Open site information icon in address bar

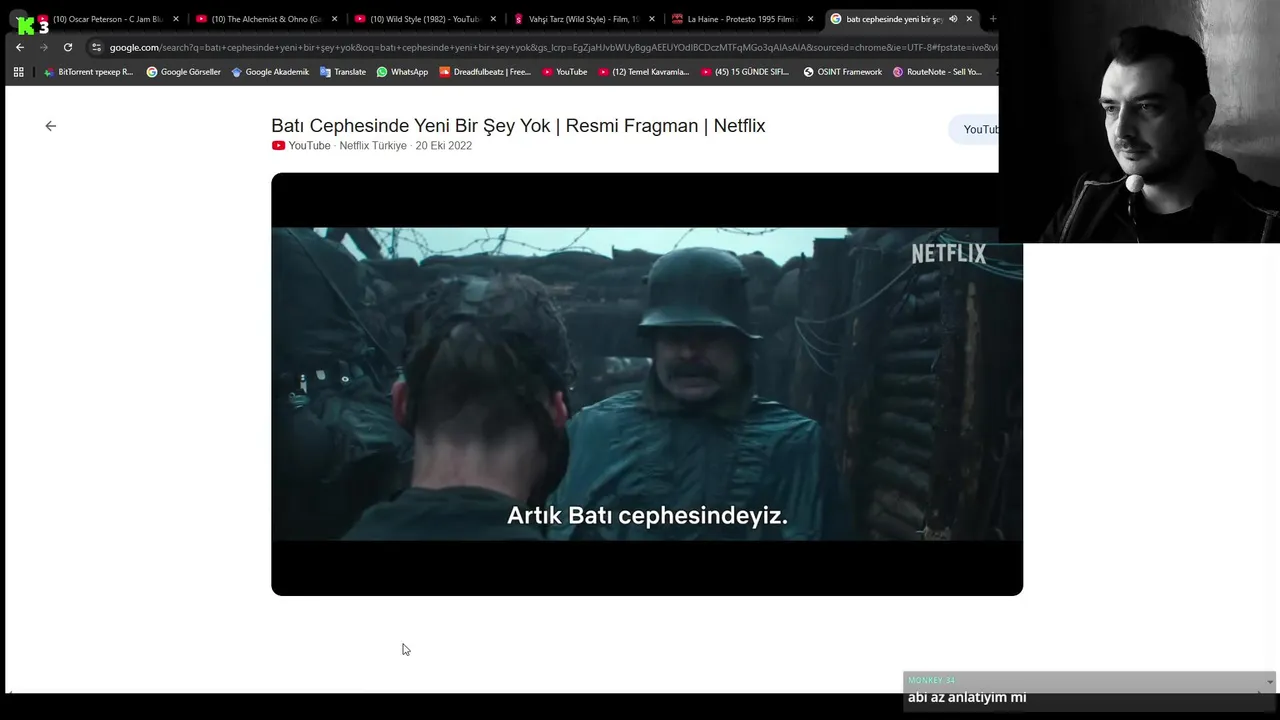pos(96,47)
